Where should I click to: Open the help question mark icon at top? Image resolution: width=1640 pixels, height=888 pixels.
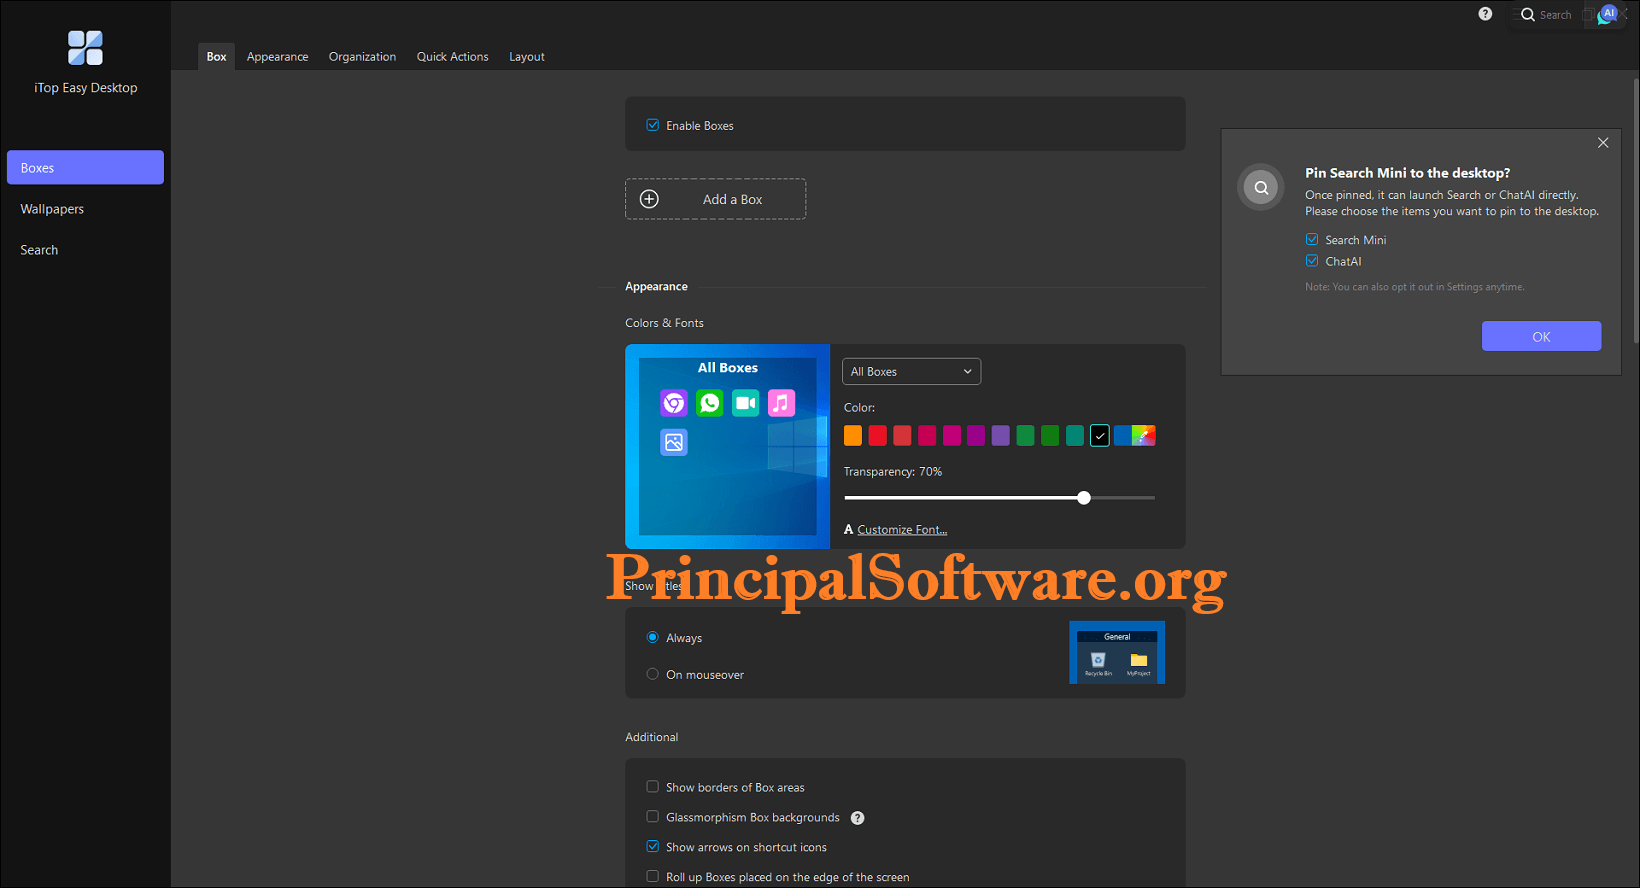[1485, 14]
